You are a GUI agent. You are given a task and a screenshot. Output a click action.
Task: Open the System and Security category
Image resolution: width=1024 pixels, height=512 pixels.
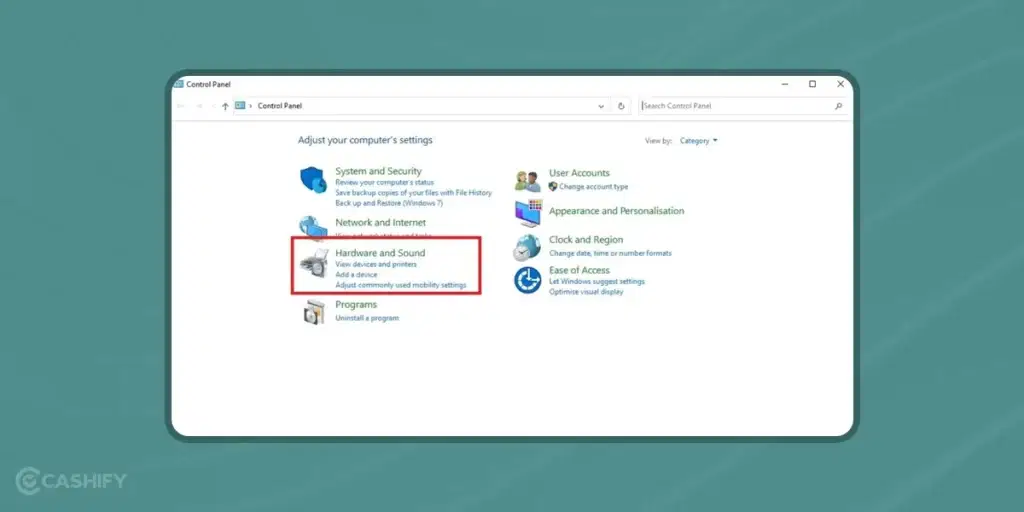(378, 171)
